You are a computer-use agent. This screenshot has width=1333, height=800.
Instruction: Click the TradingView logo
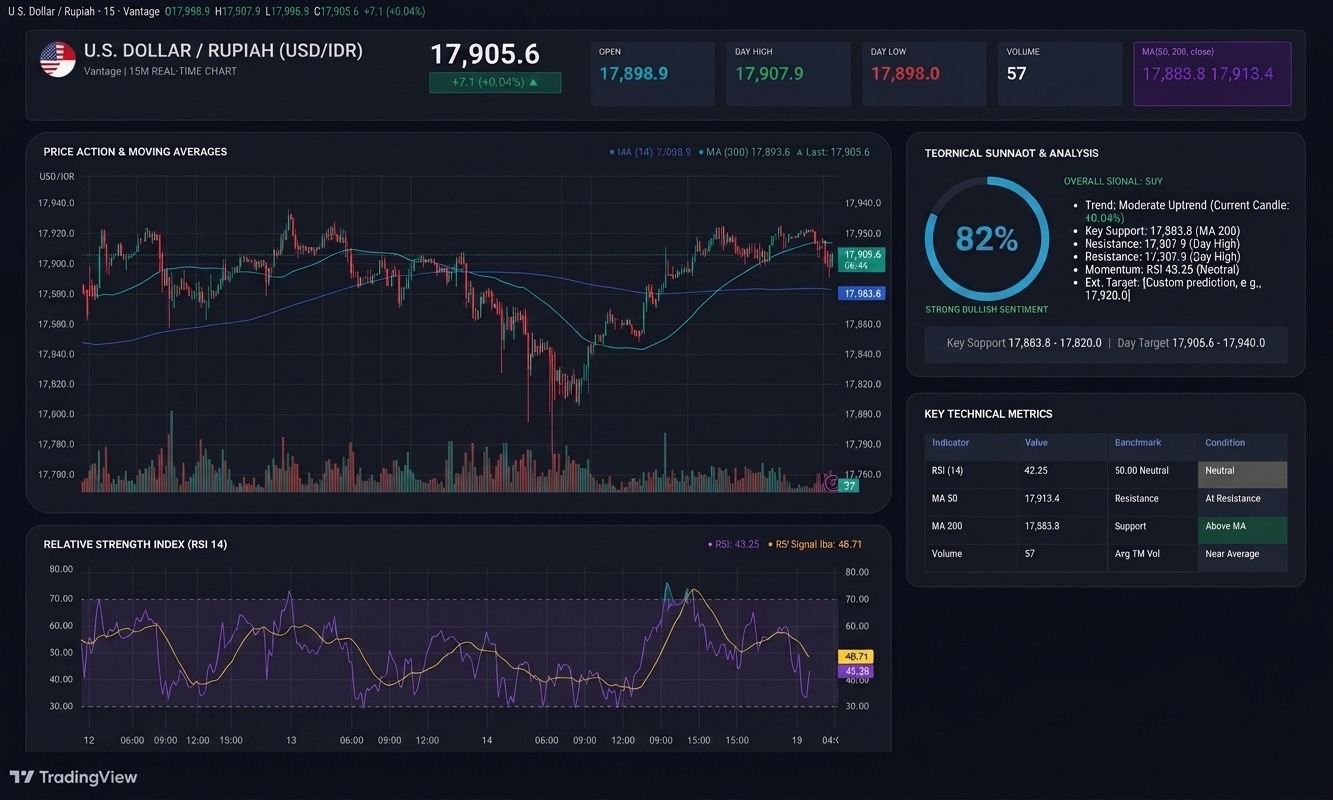73,777
